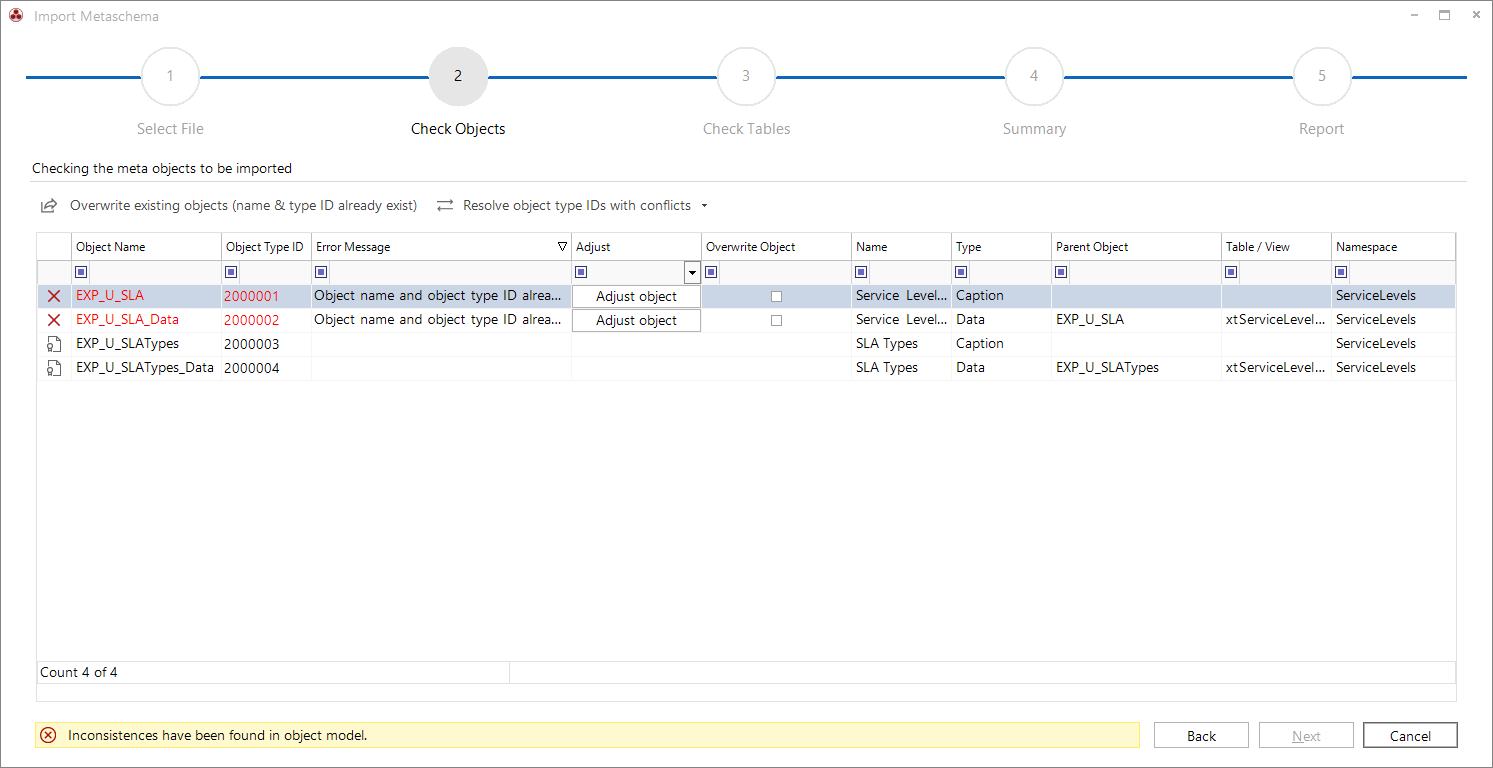Click the Back button
This screenshot has height=768, width=1493.
click(1201, 736)
